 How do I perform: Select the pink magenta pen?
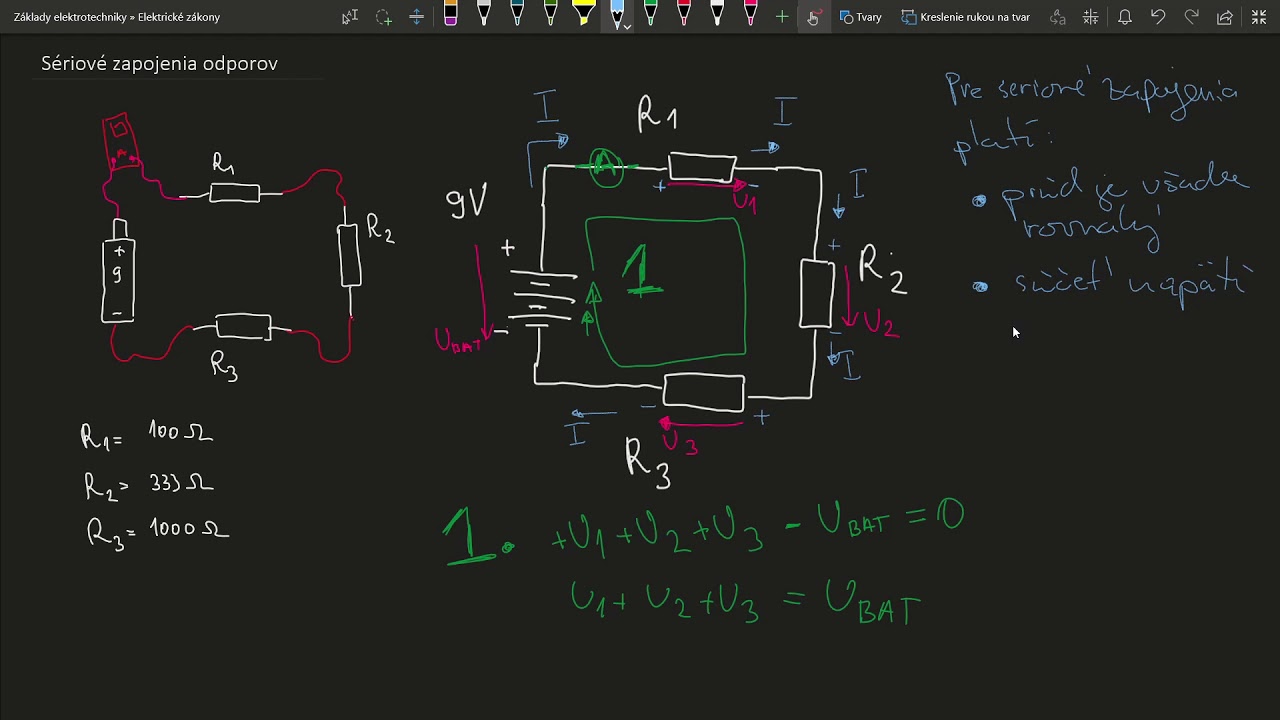[x=750, y=15]
